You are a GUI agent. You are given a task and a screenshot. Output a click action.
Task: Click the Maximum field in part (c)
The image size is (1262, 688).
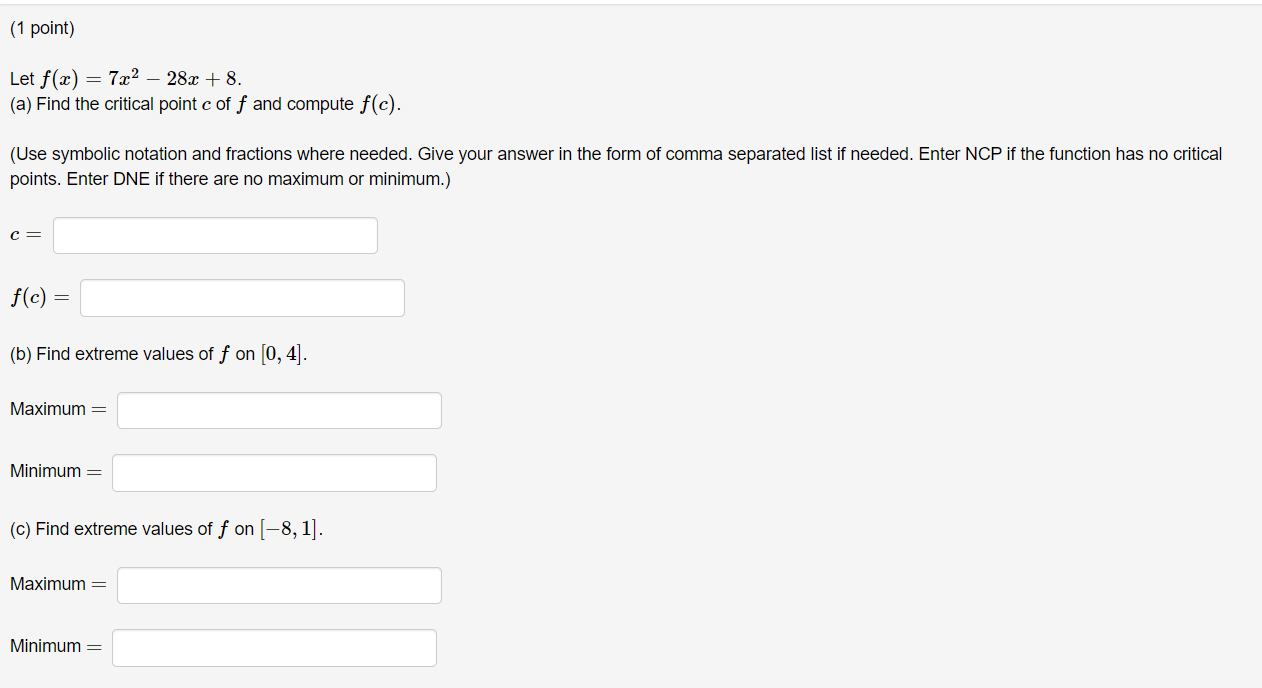point(279,585)
